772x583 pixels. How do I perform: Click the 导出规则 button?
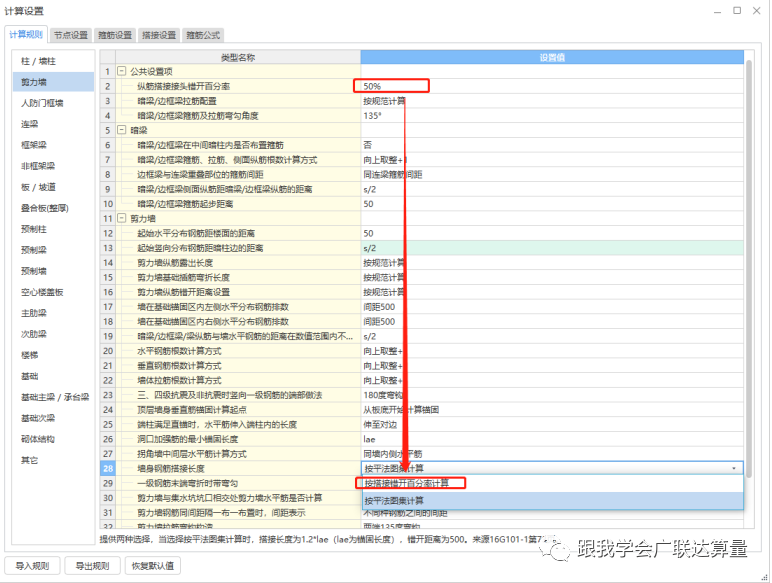point(93,566)
